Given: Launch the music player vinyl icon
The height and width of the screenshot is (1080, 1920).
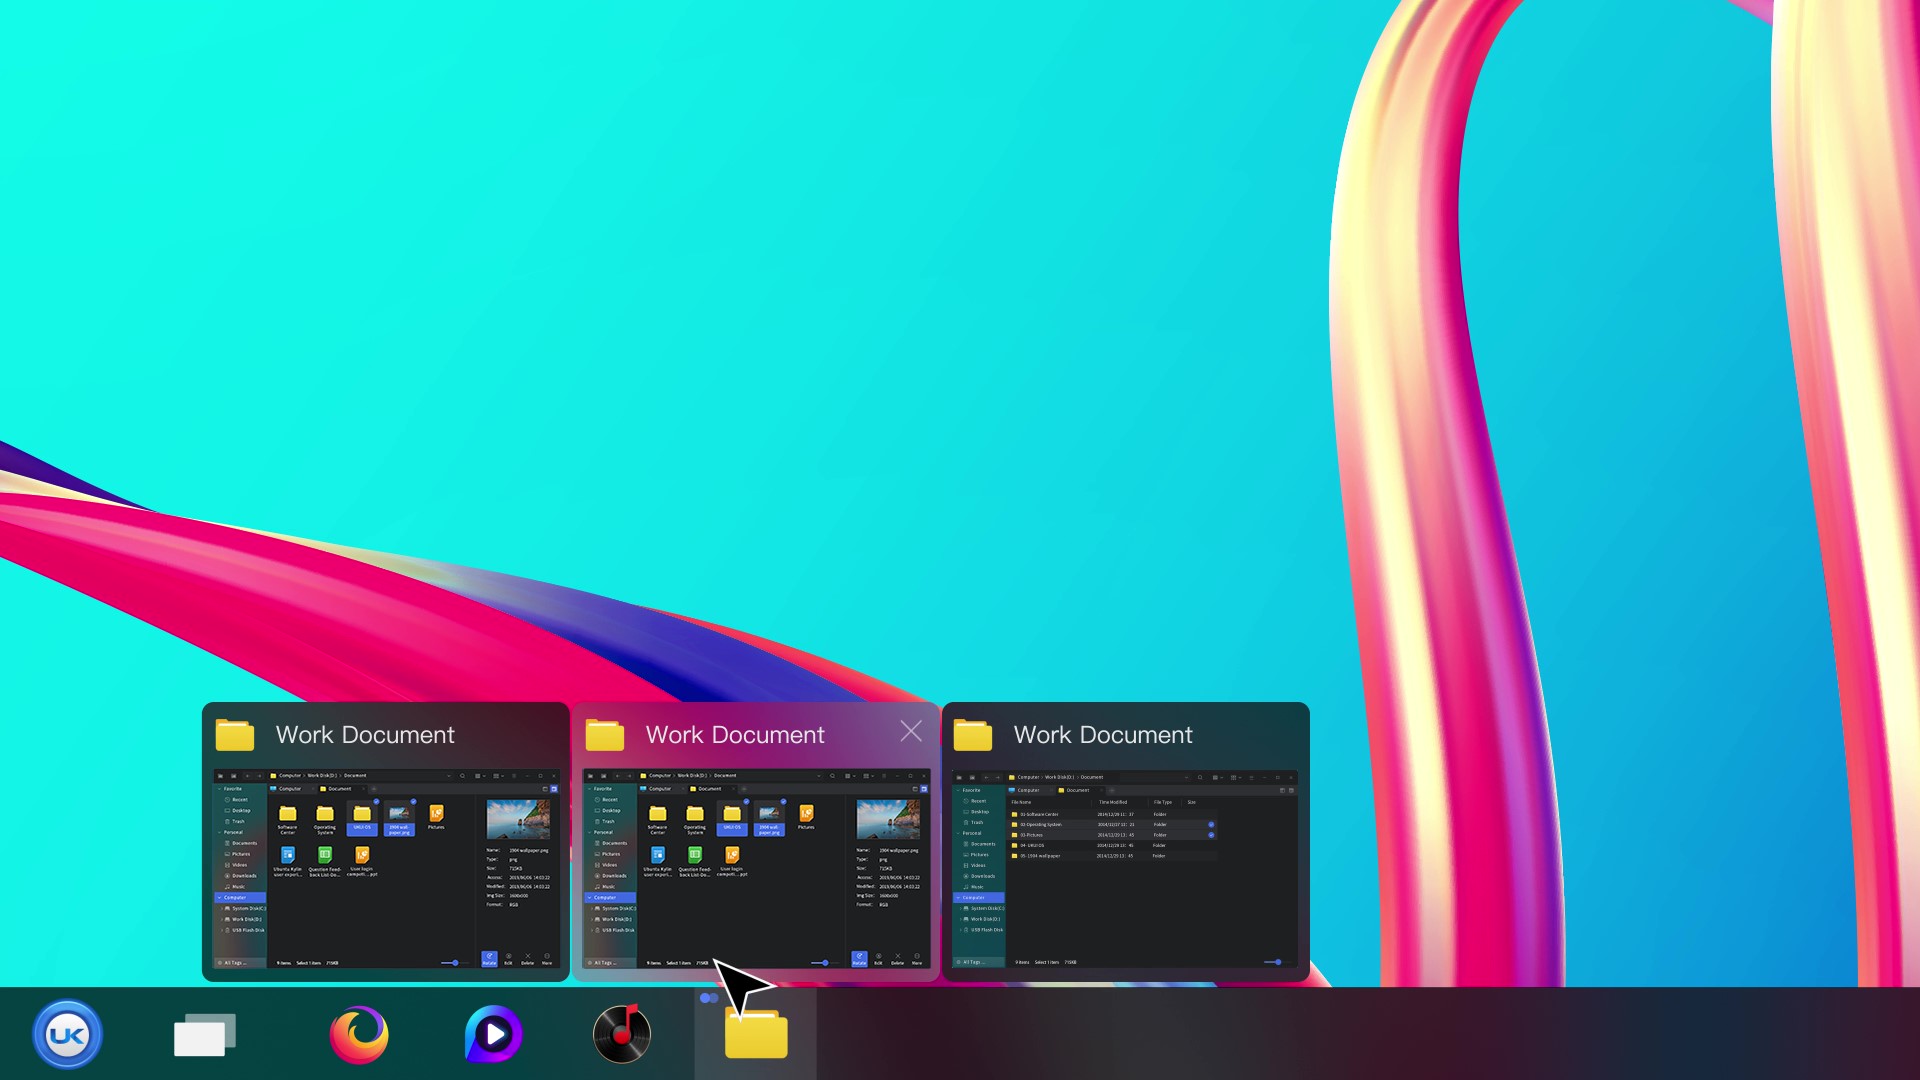Looking at the screenshot, I should click(x=622, y=1034).
